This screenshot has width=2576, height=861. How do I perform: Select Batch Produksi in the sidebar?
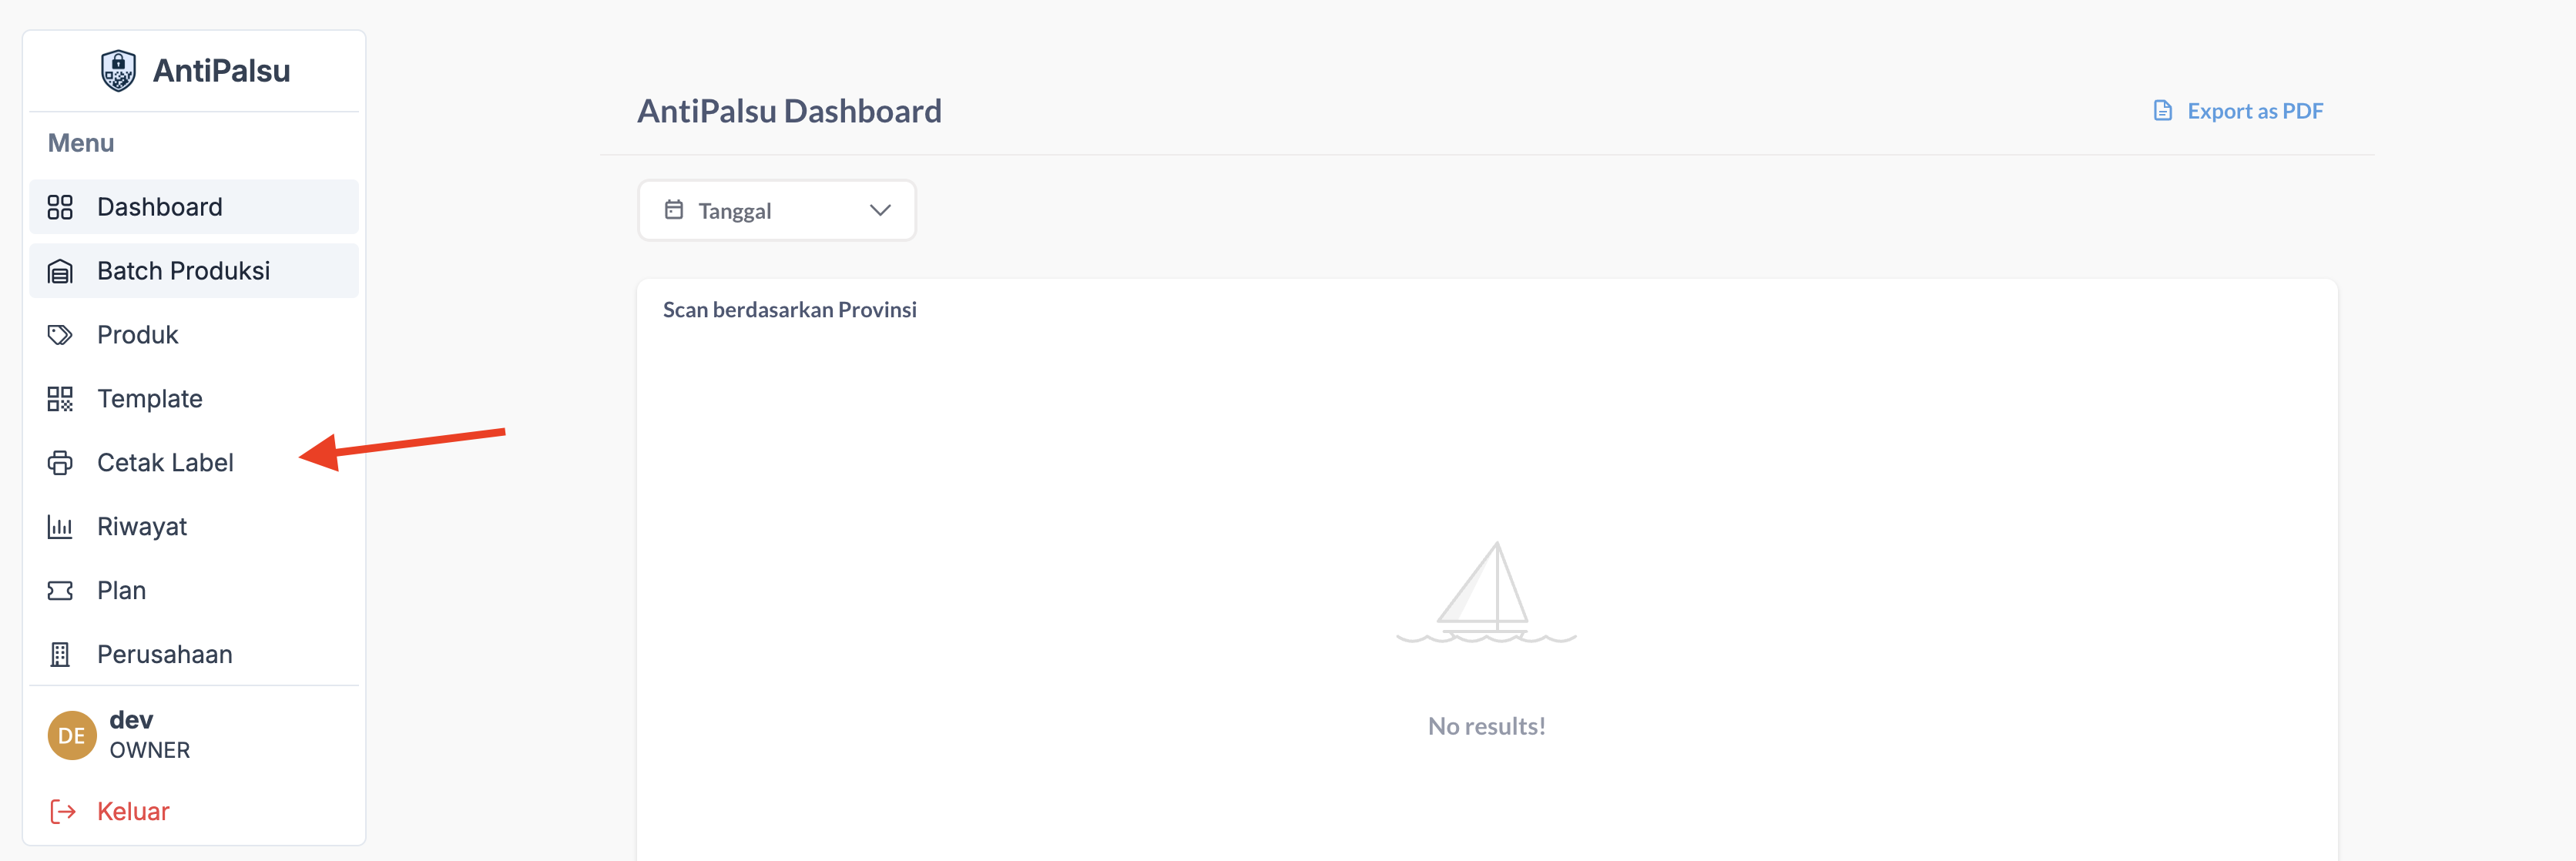[x=183, y=271]
